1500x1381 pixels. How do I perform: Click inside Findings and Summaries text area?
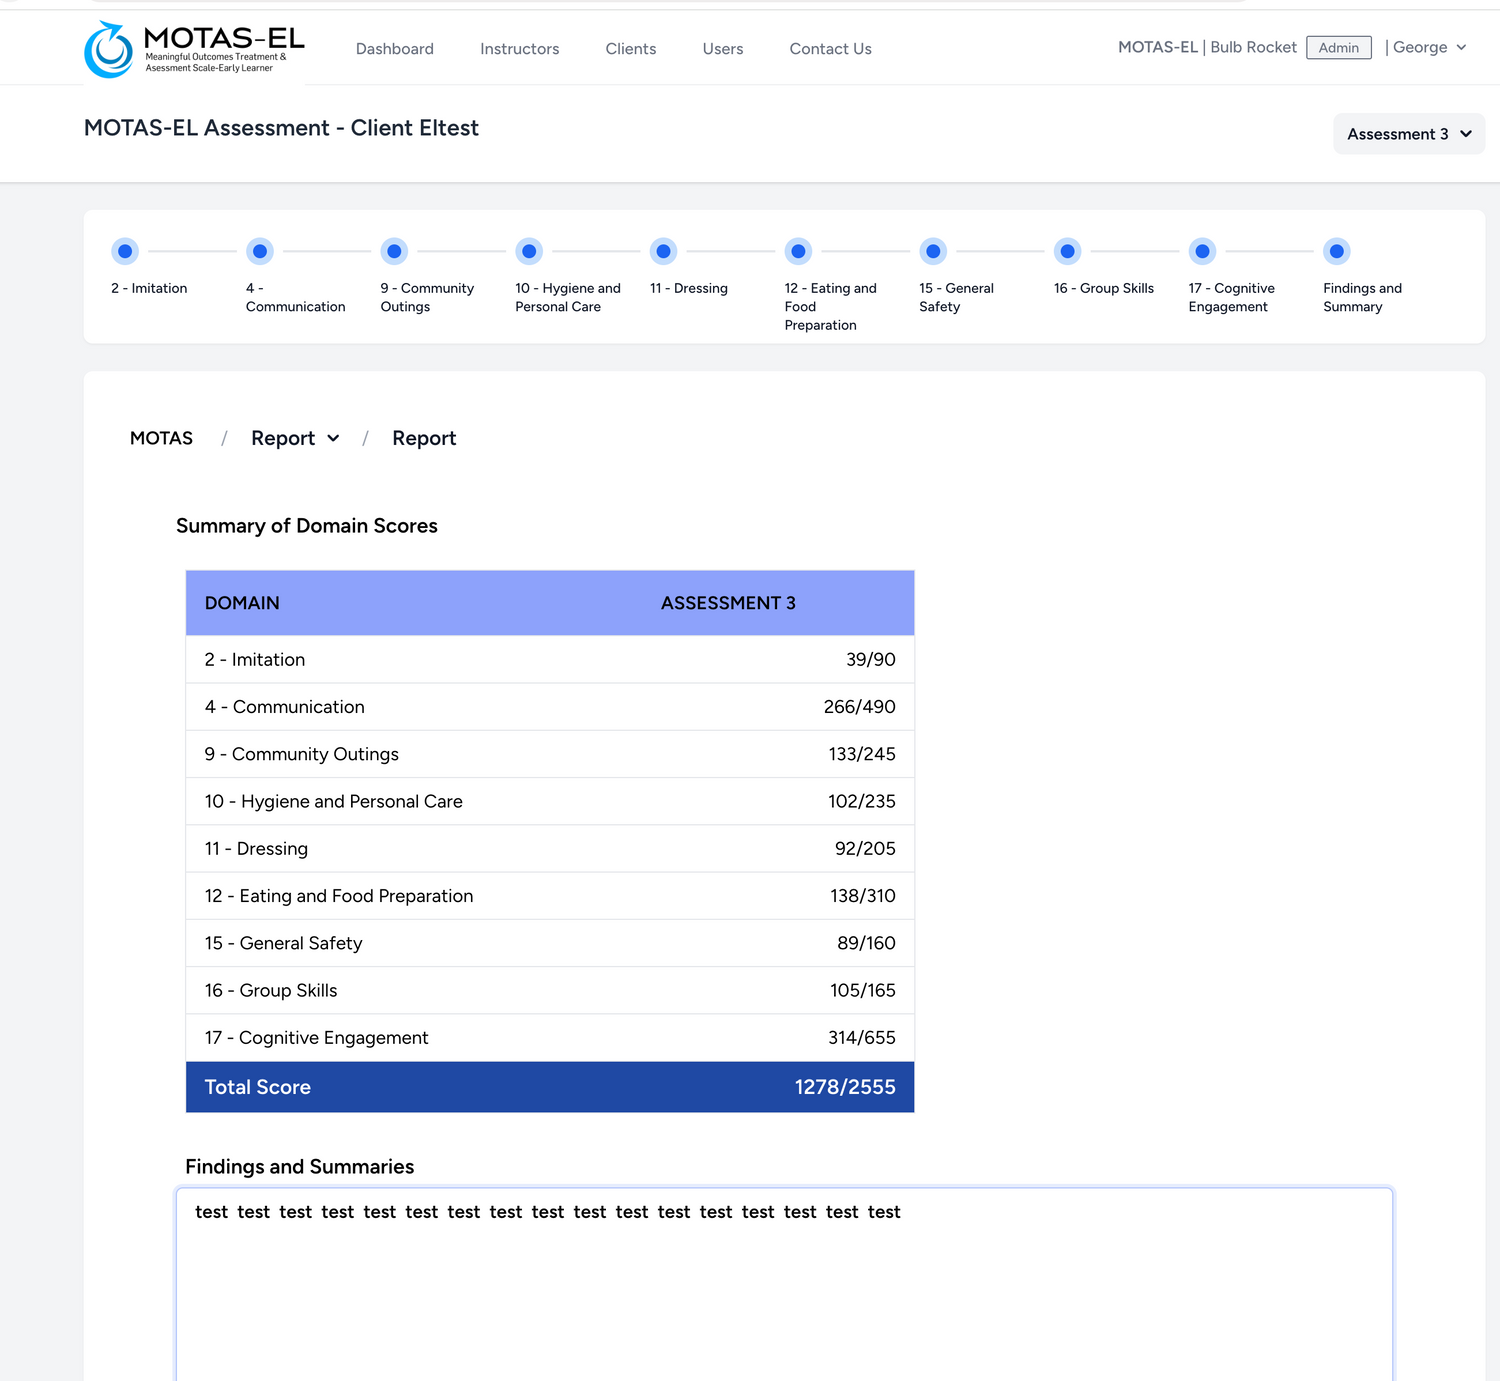click(x=784, y=1290)
